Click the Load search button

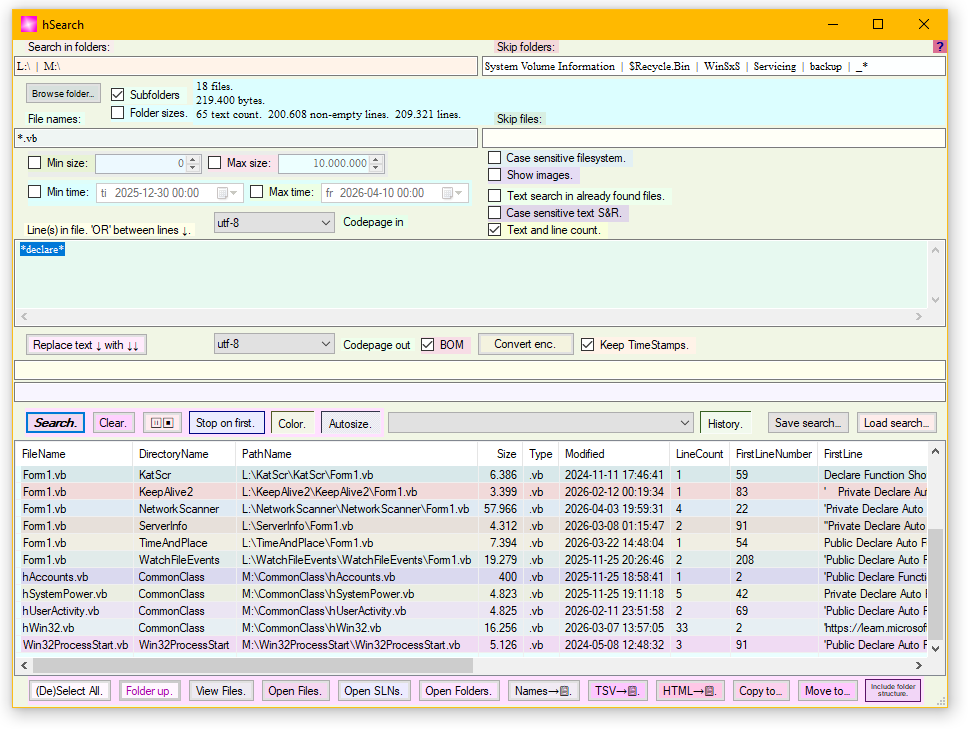[896, 423]
